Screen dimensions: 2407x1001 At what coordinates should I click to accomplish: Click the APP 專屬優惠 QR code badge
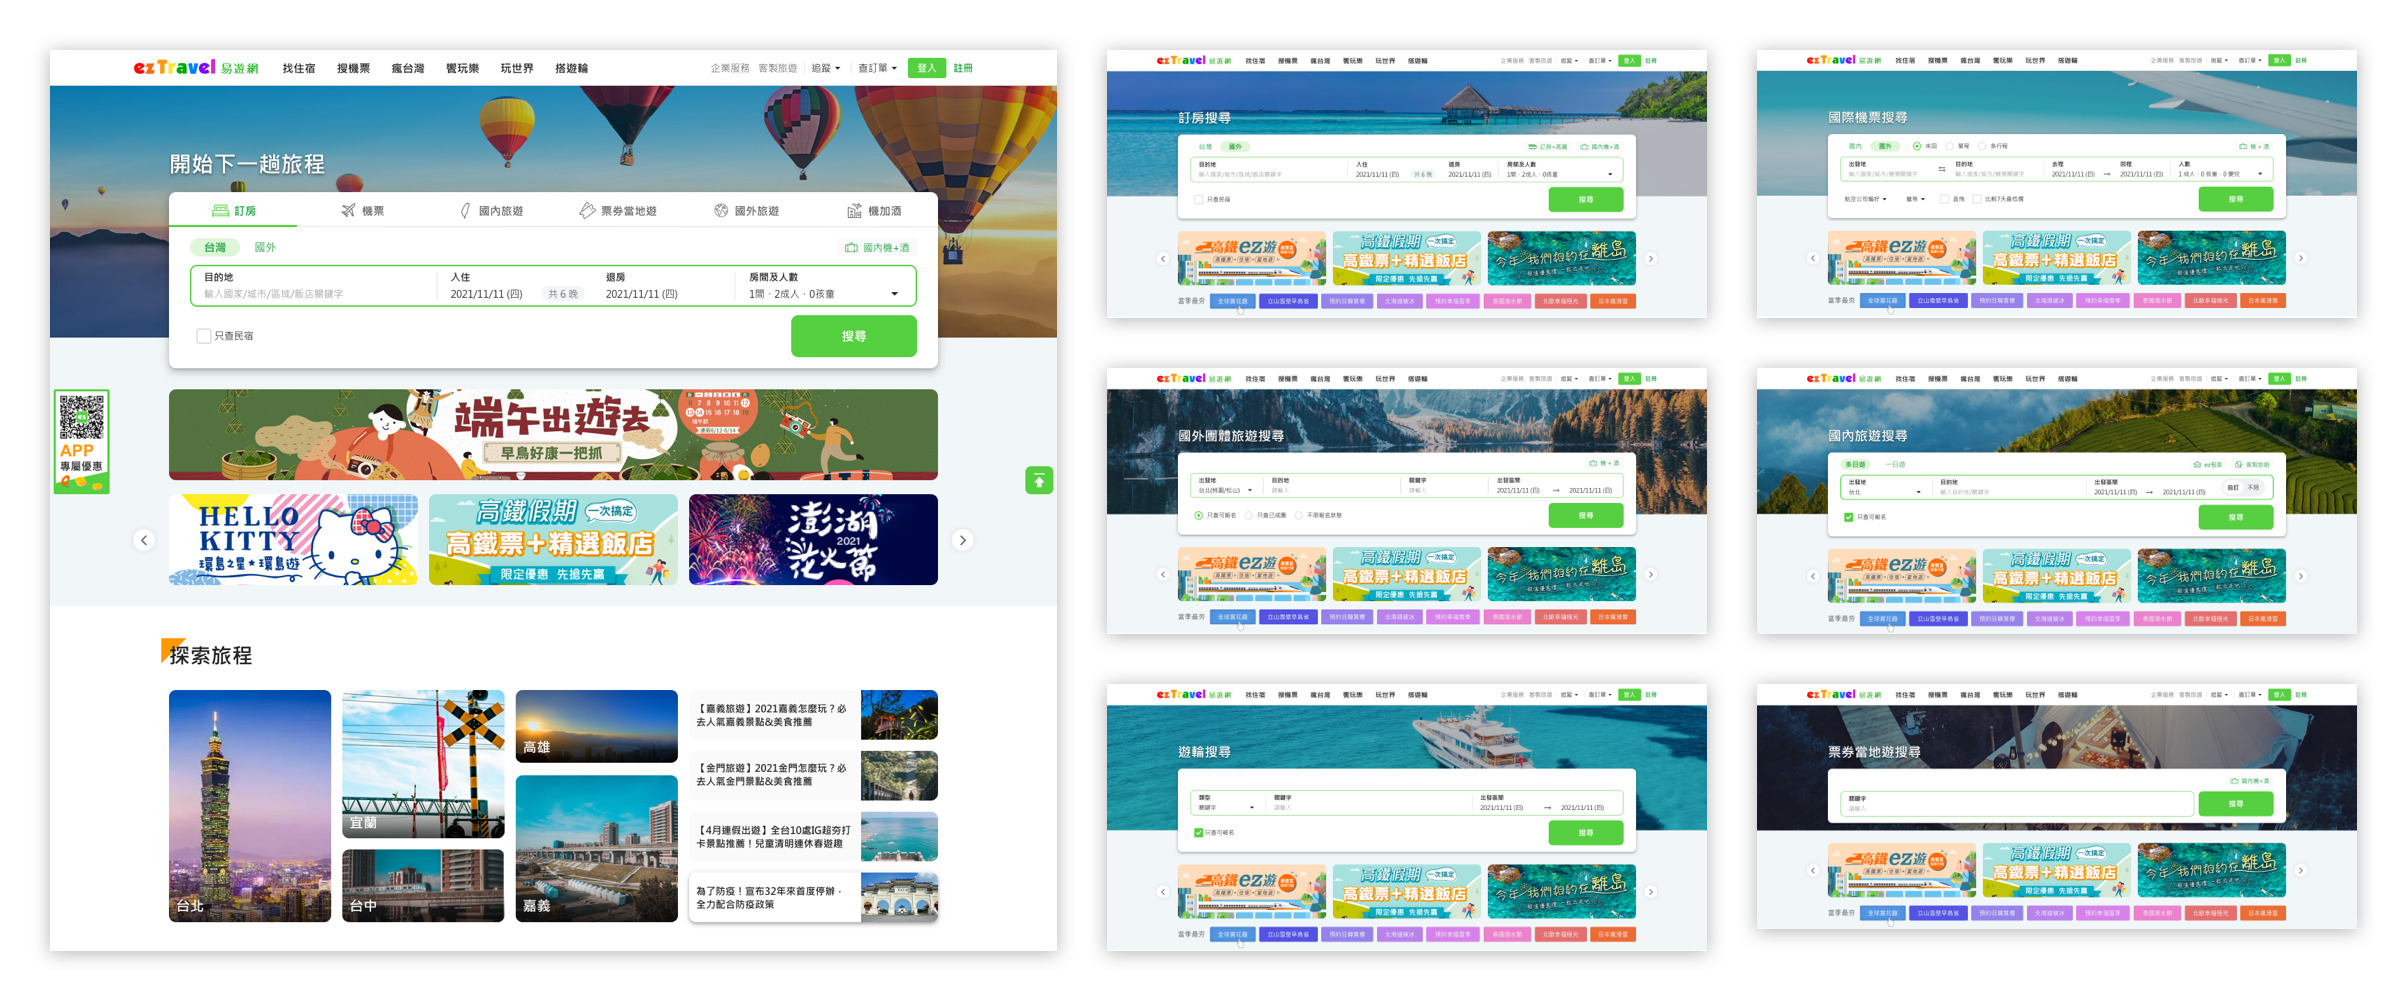point(81,441)
